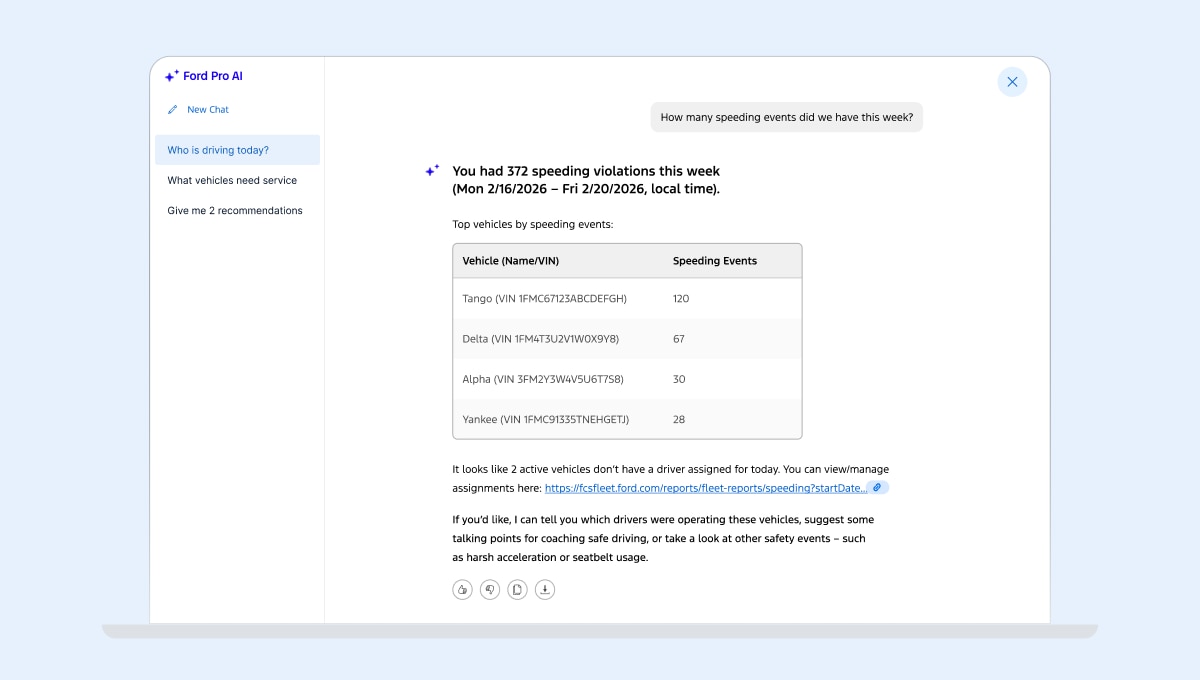Dismiss the chat with the X button
This screenshot has height=680, width=1200.
pyautogui.click(x=1012, y=81)
